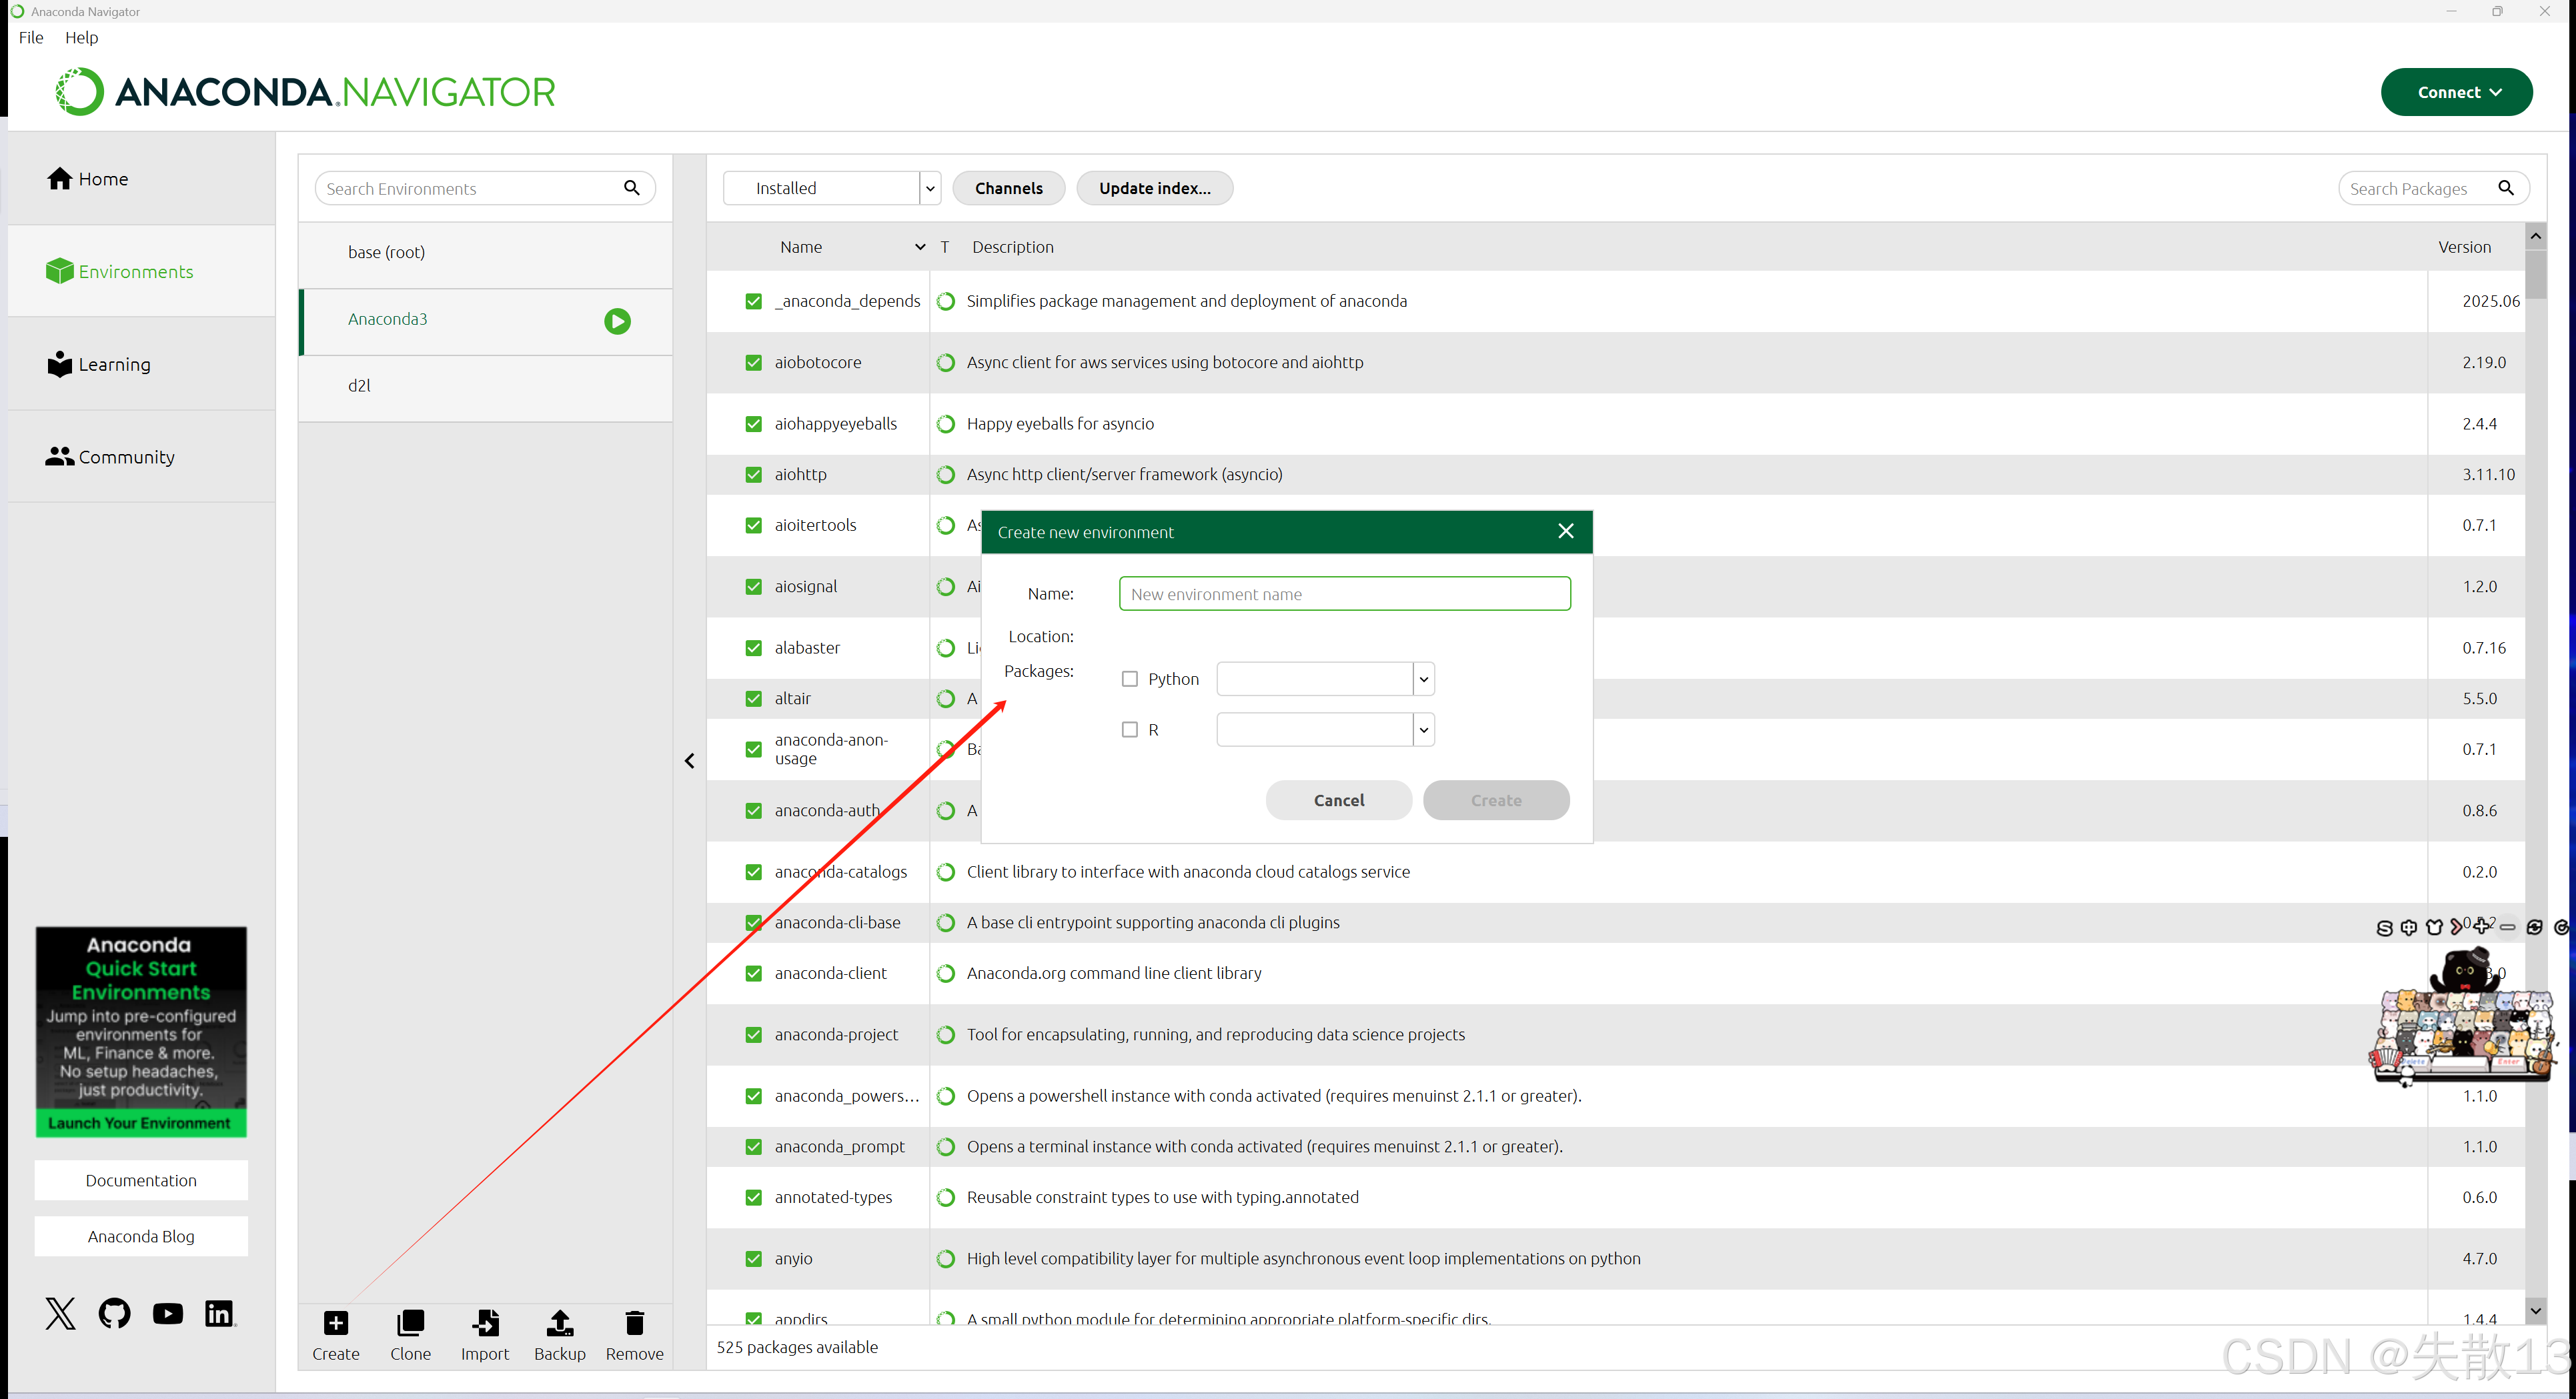
Task: Open the File menu
Action: (31, 38)
